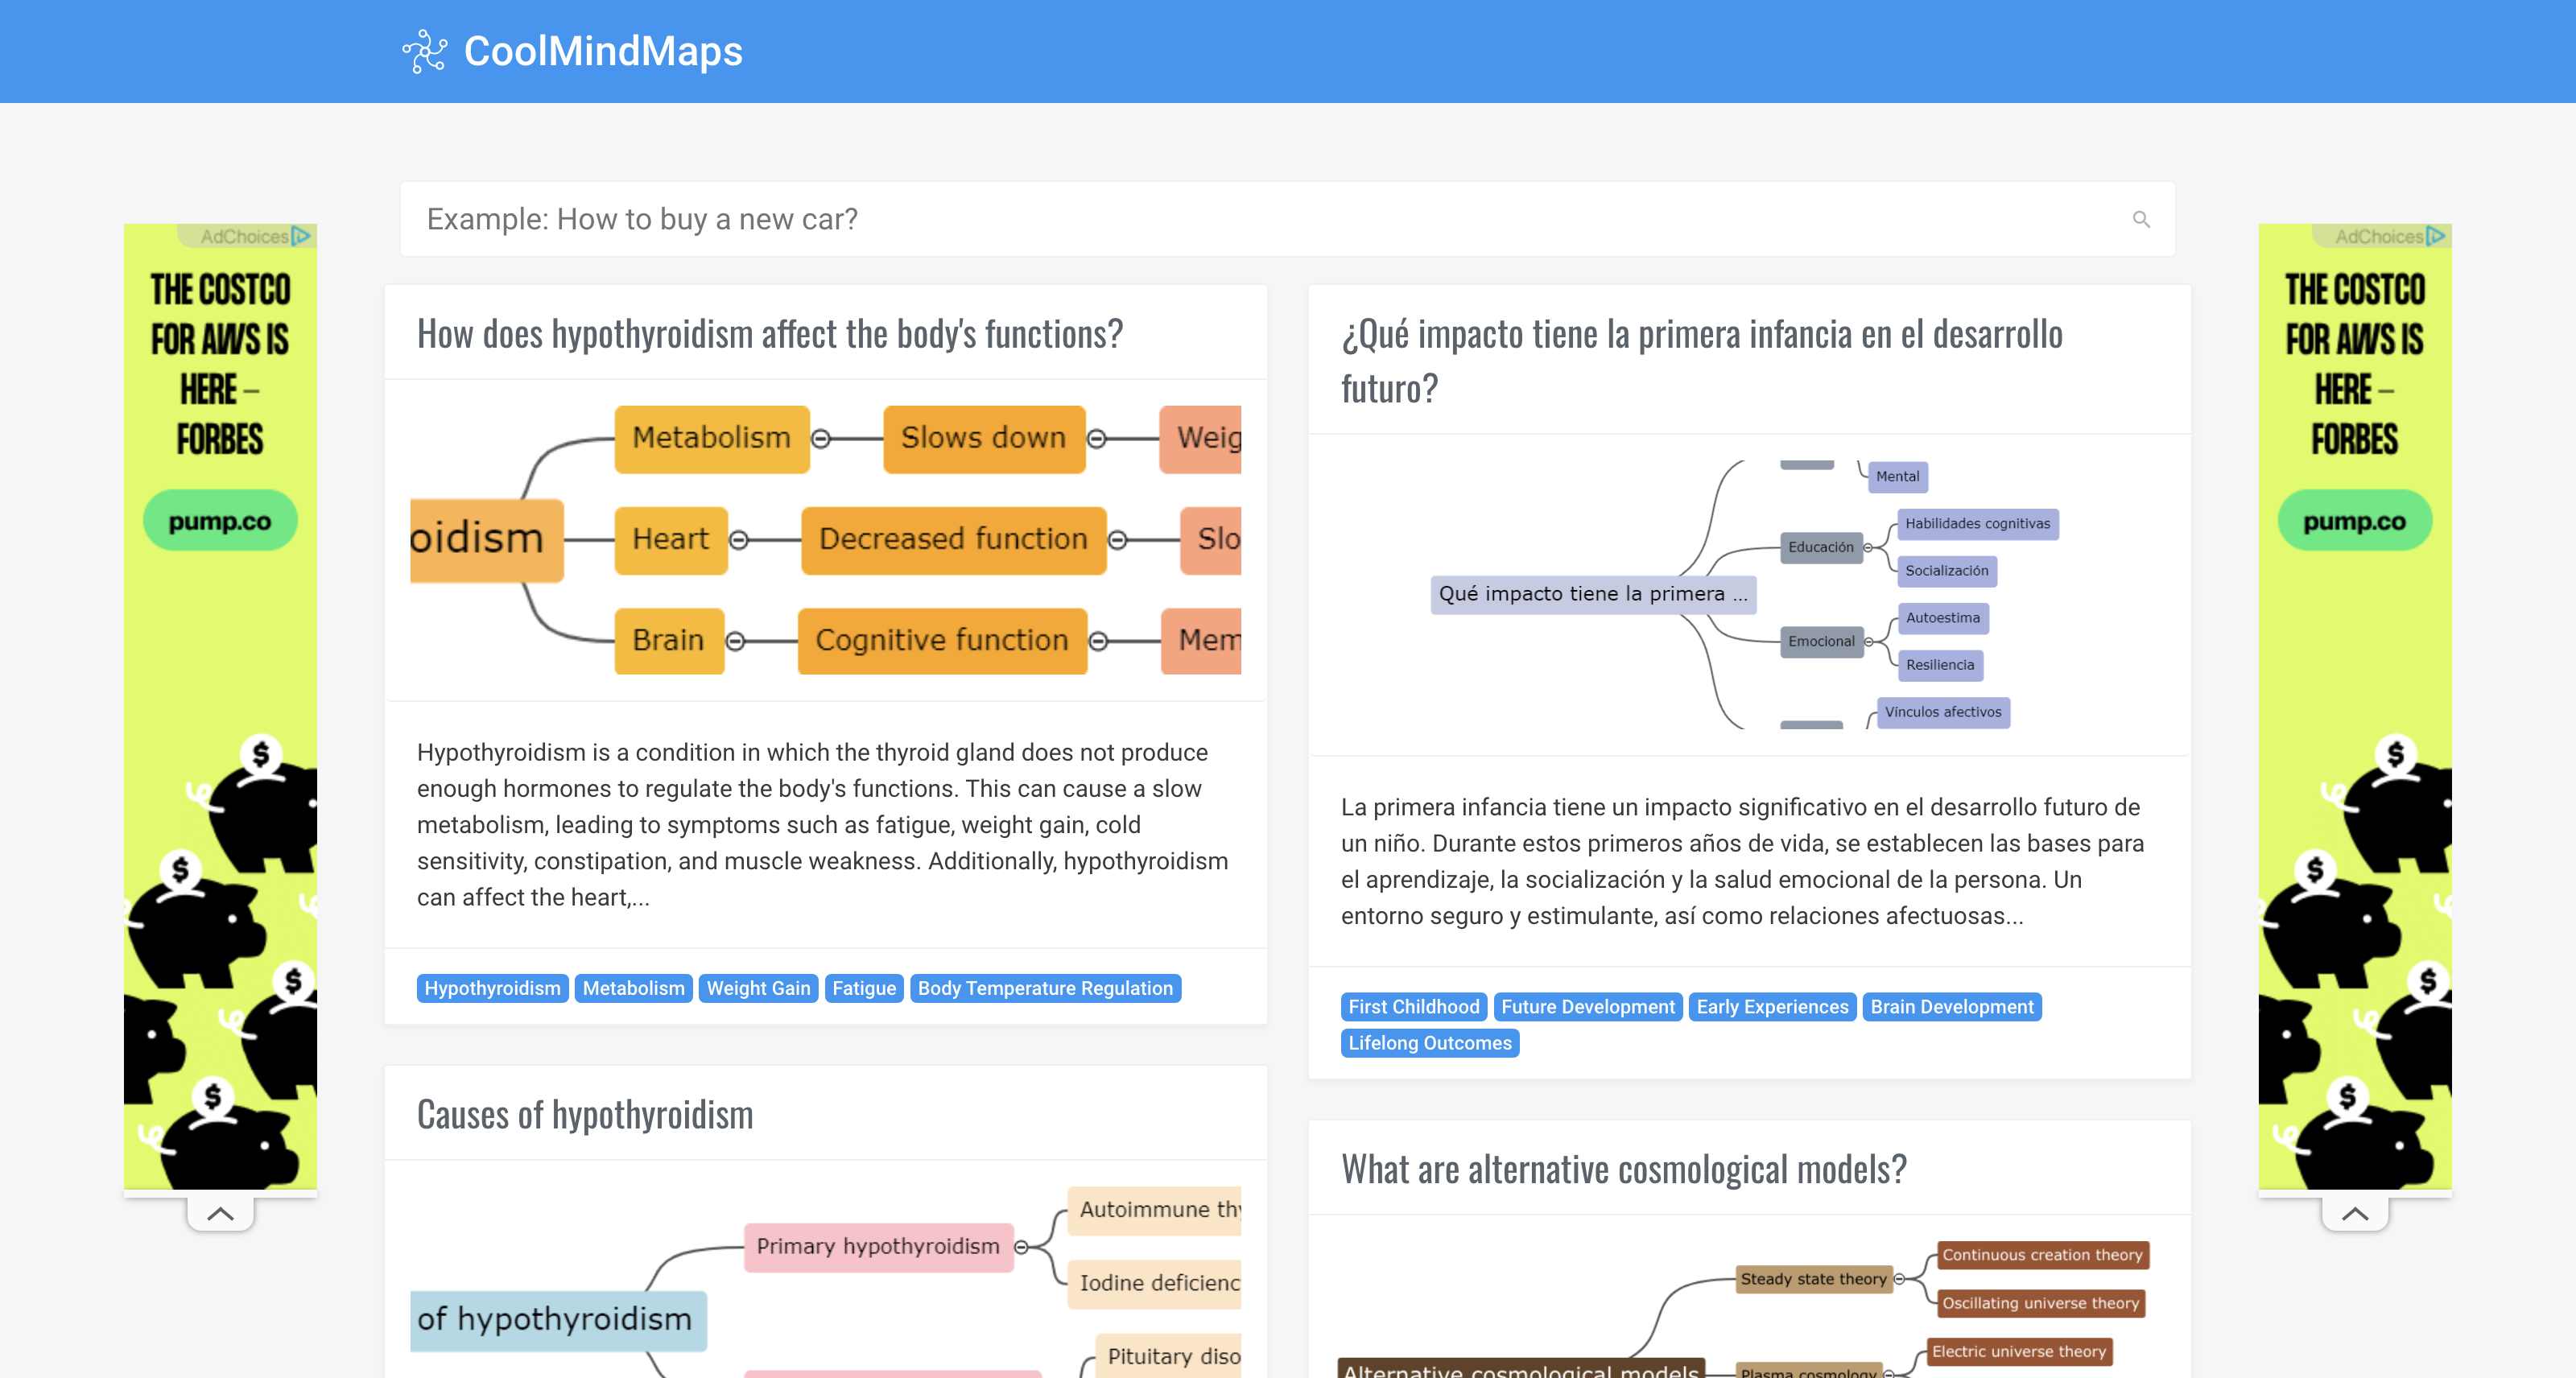Click the Vínculos afectivos node
This screenshot has width=2576, height=1378.
(1943, 712)
